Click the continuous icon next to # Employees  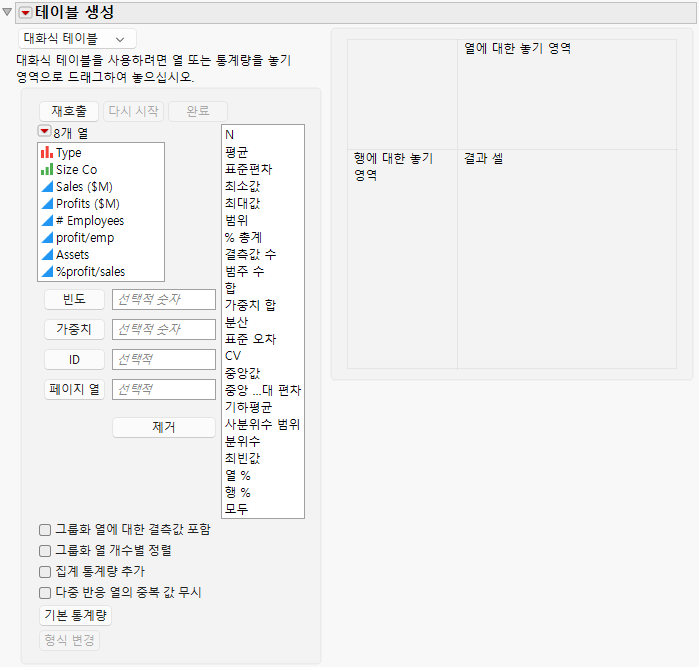pos(47,220)
